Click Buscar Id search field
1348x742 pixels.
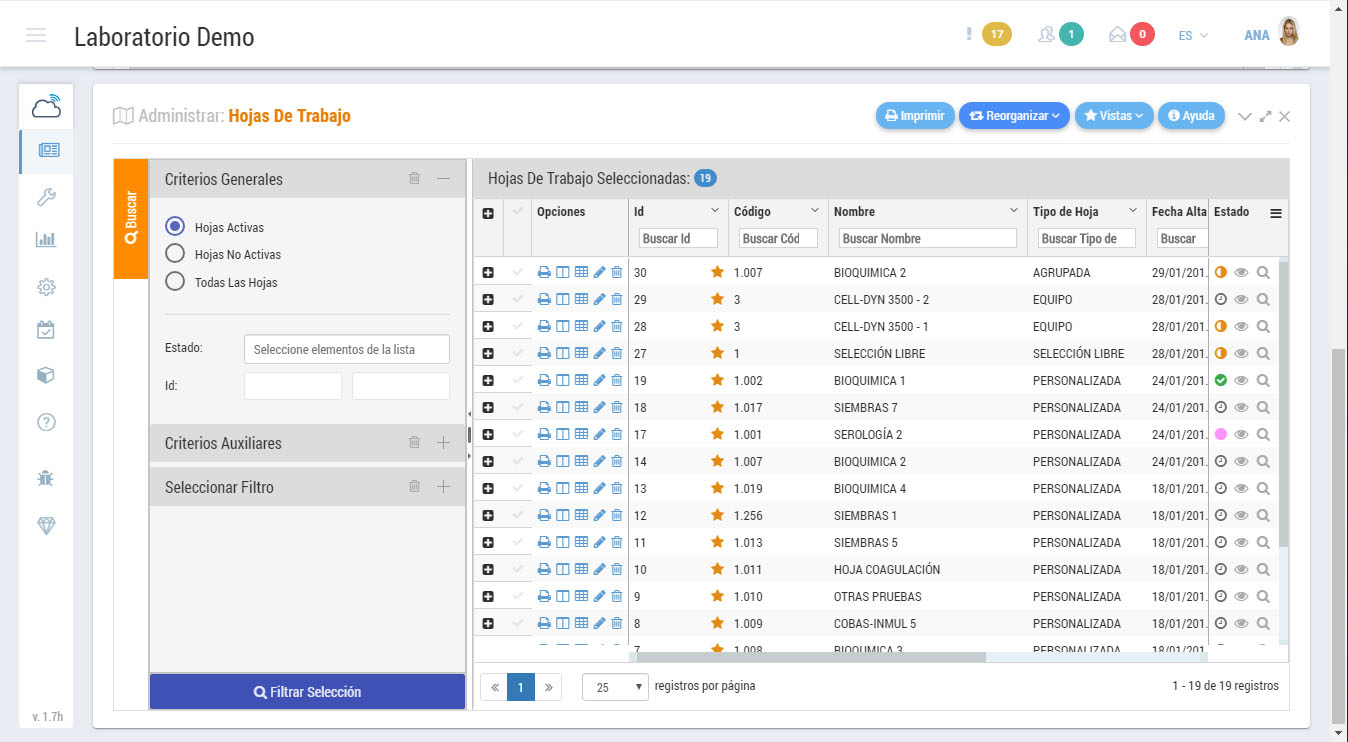click(678, 238)
